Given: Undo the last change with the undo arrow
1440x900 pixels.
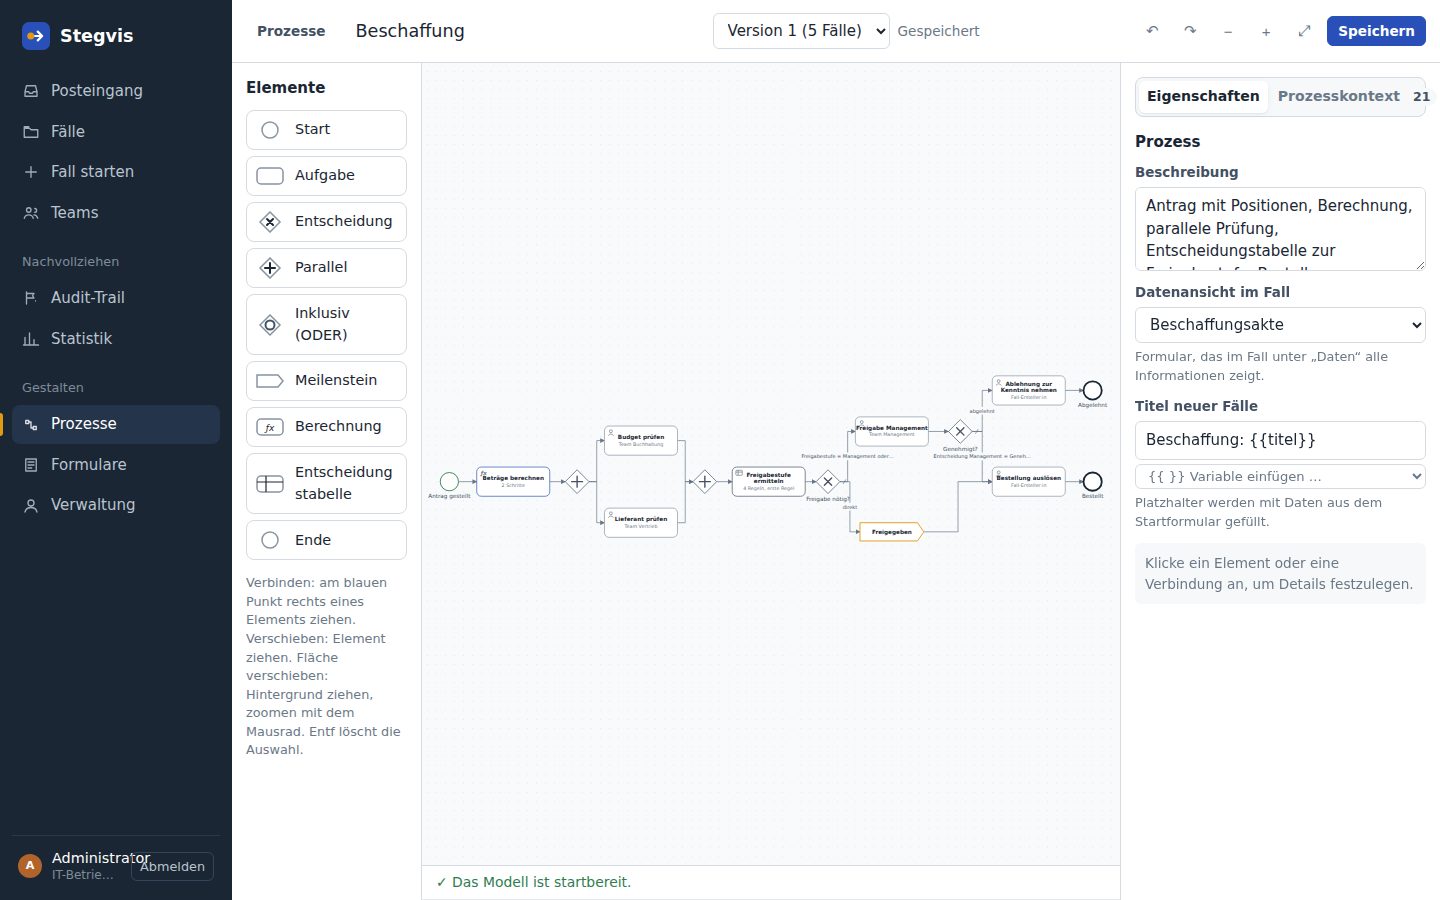Looking at the screenshot, I should pyautogui.click(x=1152, y=31).
